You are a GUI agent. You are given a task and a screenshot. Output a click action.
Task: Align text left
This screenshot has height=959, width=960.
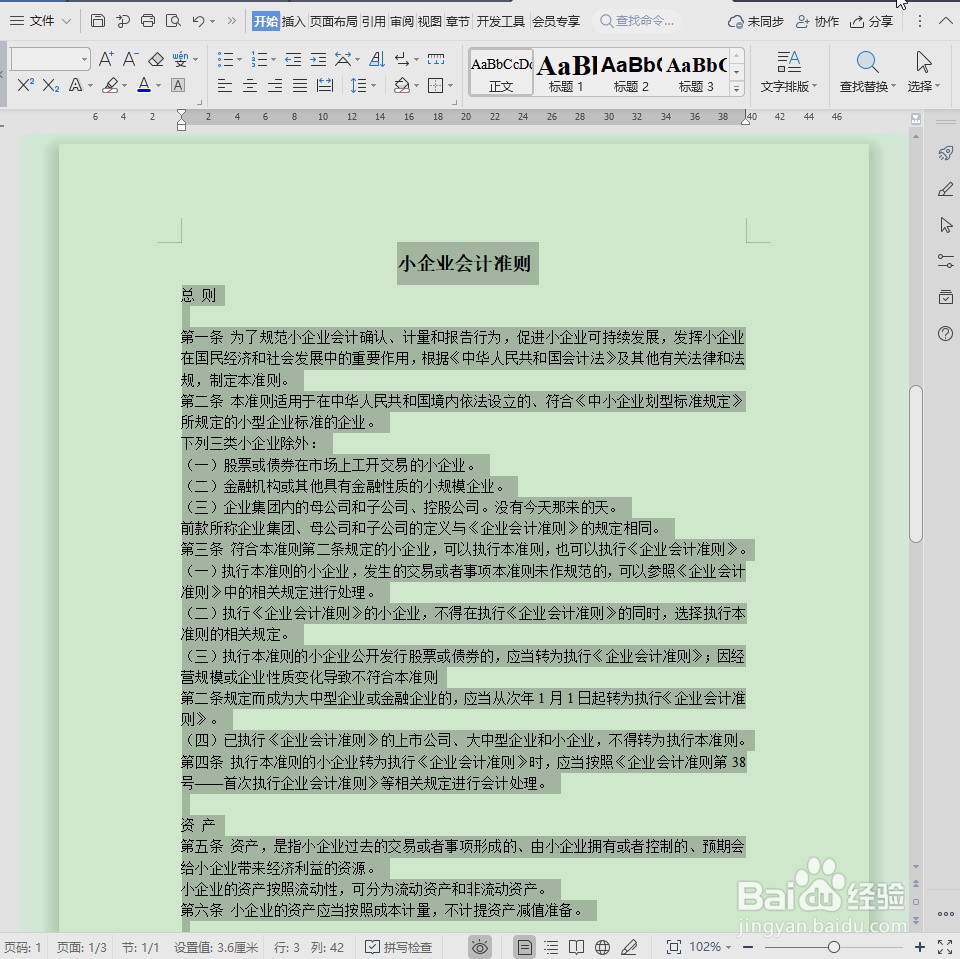(225, 86)
